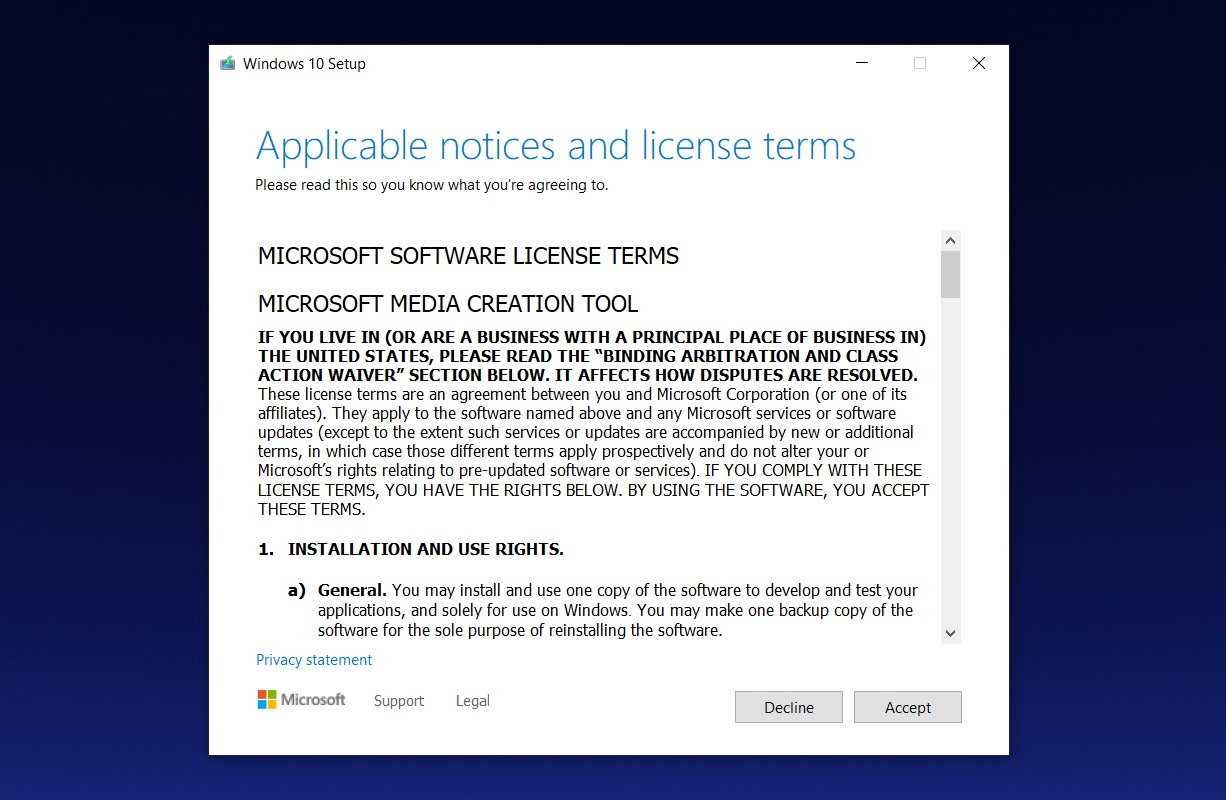Viewport: 1226px width, 800px height.
Task: Open the Privacy statement link
Action: (314, 660)
